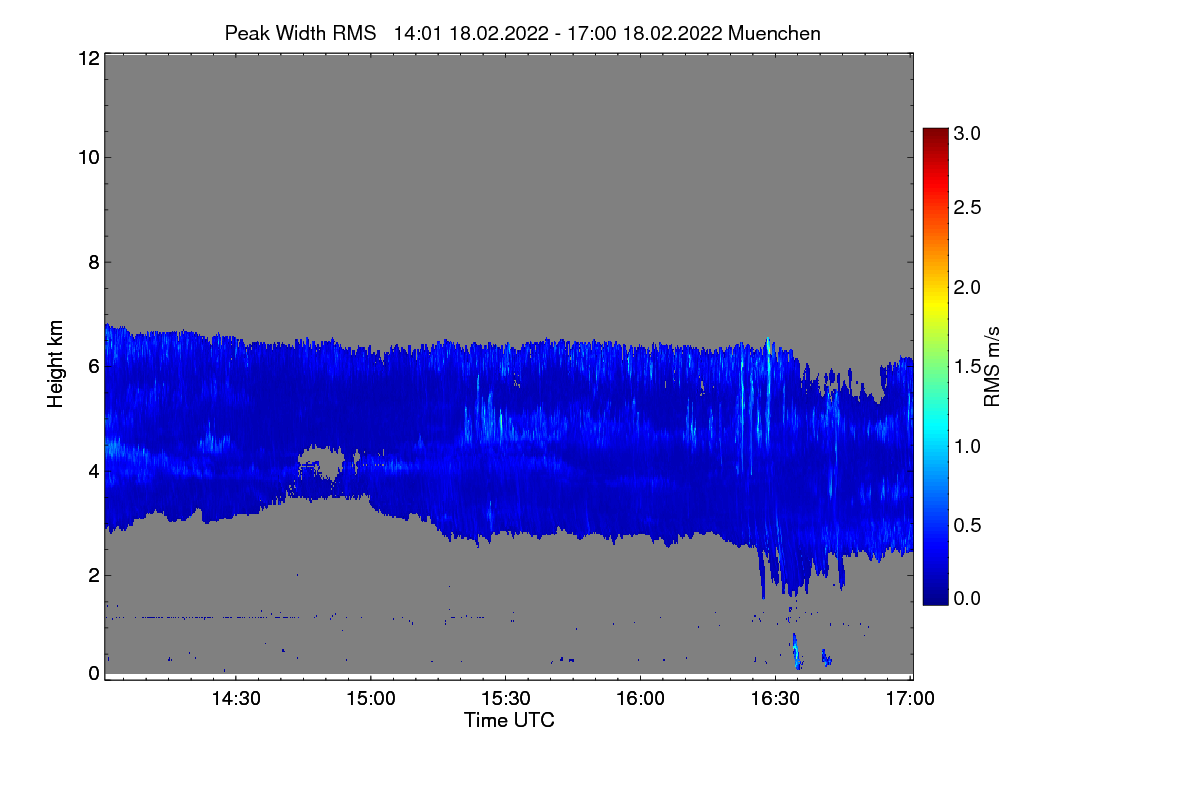The width and height of the screenshot is (1200, 800).
Task: Click the 16:00 time tick label
Action: click(x=640, y=698)
